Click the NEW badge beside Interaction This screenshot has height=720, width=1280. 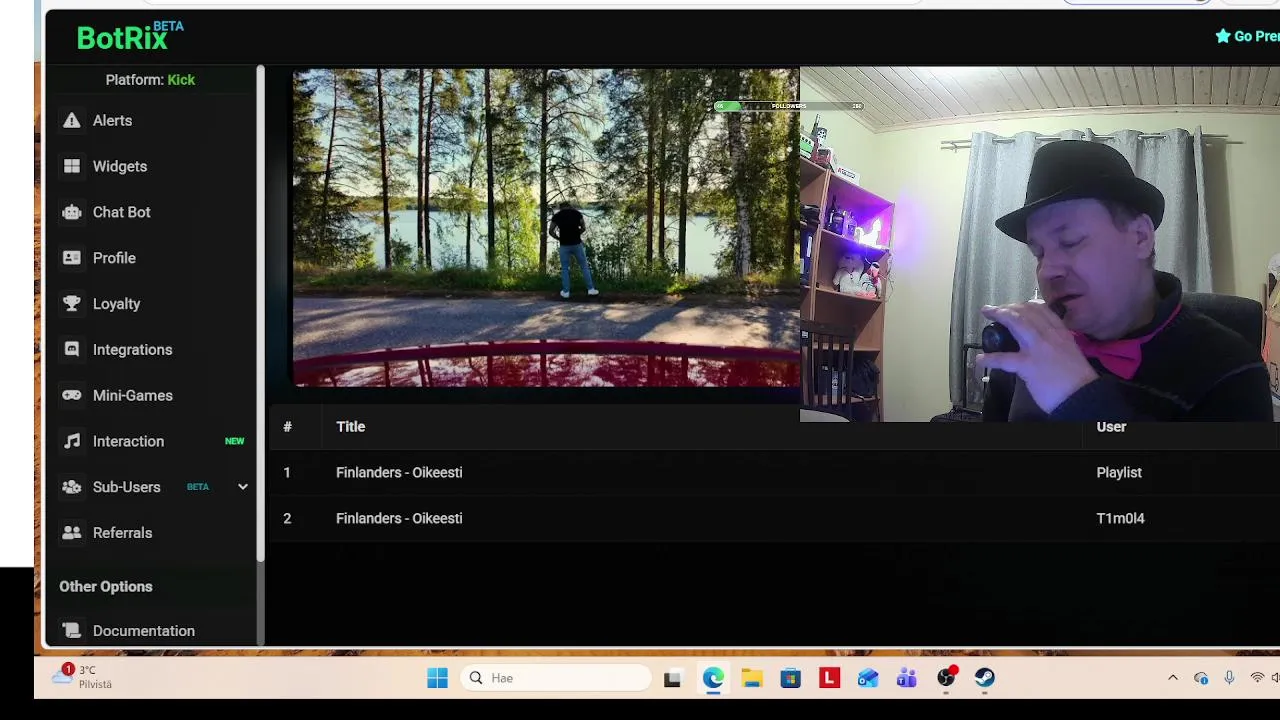click(234, 441)
